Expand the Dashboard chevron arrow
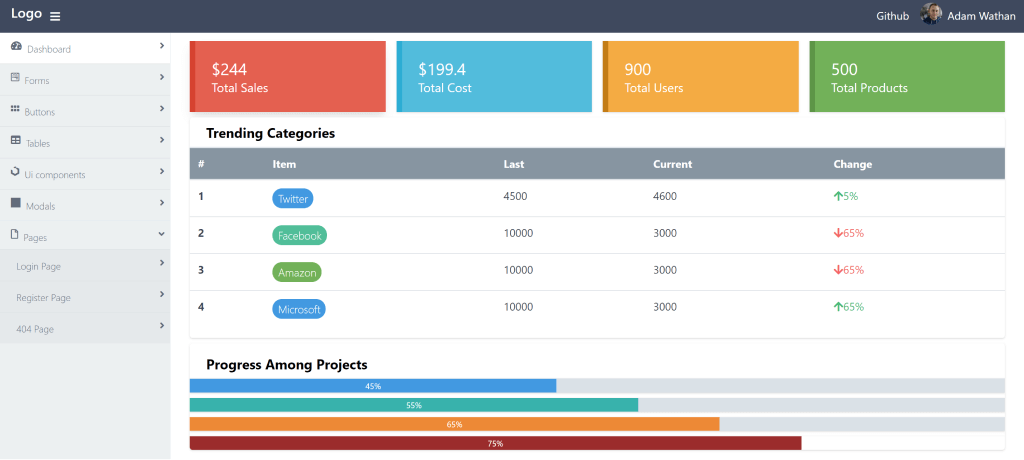 [x=161, y=46]
